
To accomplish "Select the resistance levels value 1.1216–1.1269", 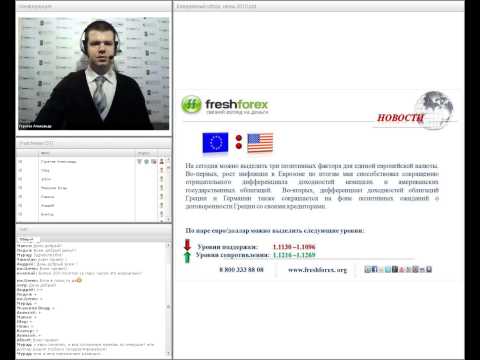I will (x=294, y=255).
